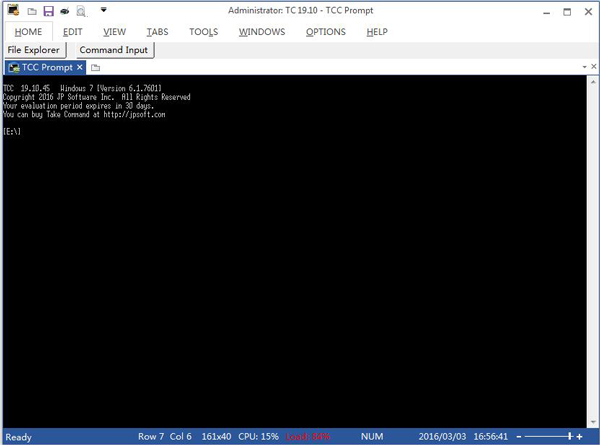Close the TCC Prompt tab with its X
This screenshot has height=445, width=600.
point(80,68)
